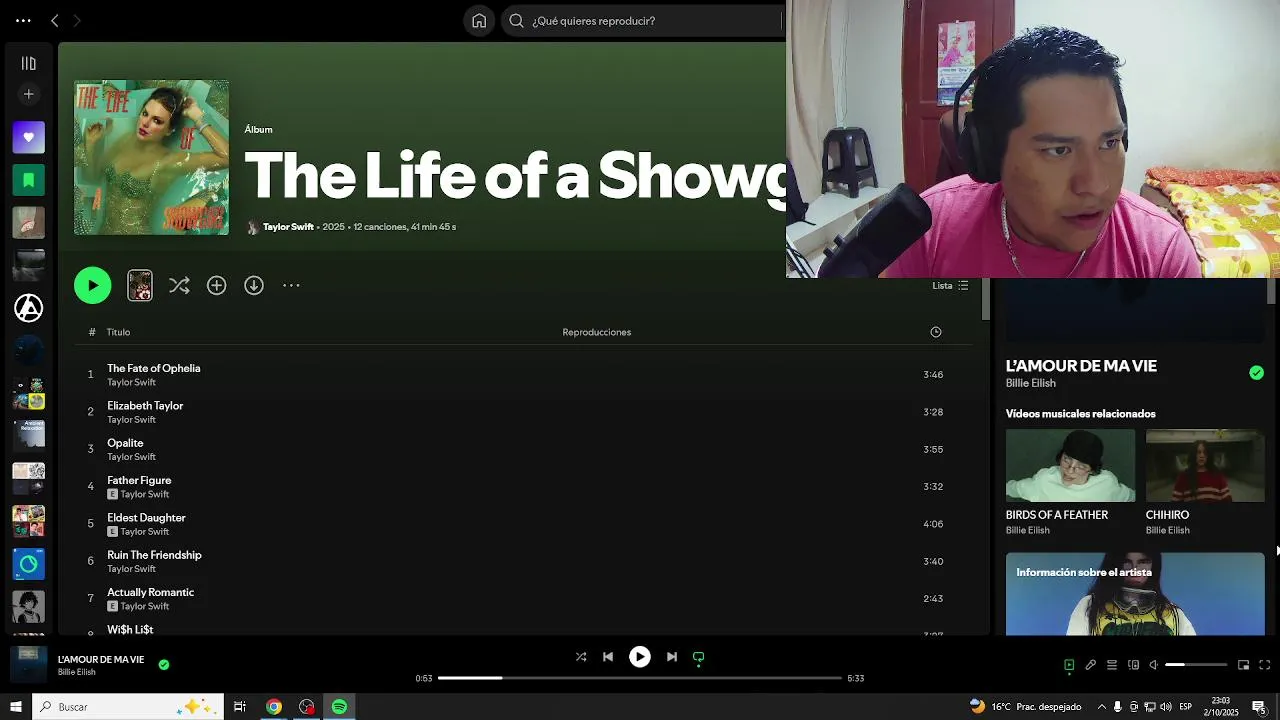1280x720 pixels.
Task: Open the Lista view options dropdown
Action: pyautogui.click(x=950, y=285)
